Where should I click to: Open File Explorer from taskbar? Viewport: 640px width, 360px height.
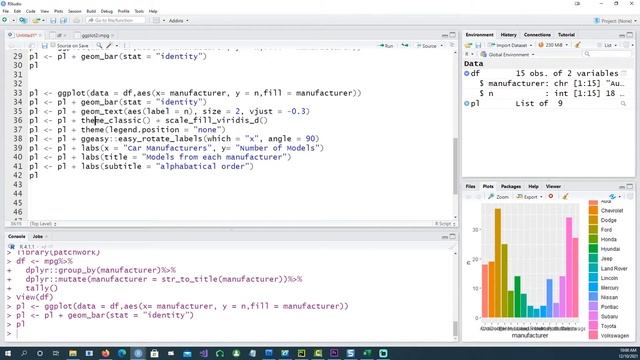[x=73, y=353]
